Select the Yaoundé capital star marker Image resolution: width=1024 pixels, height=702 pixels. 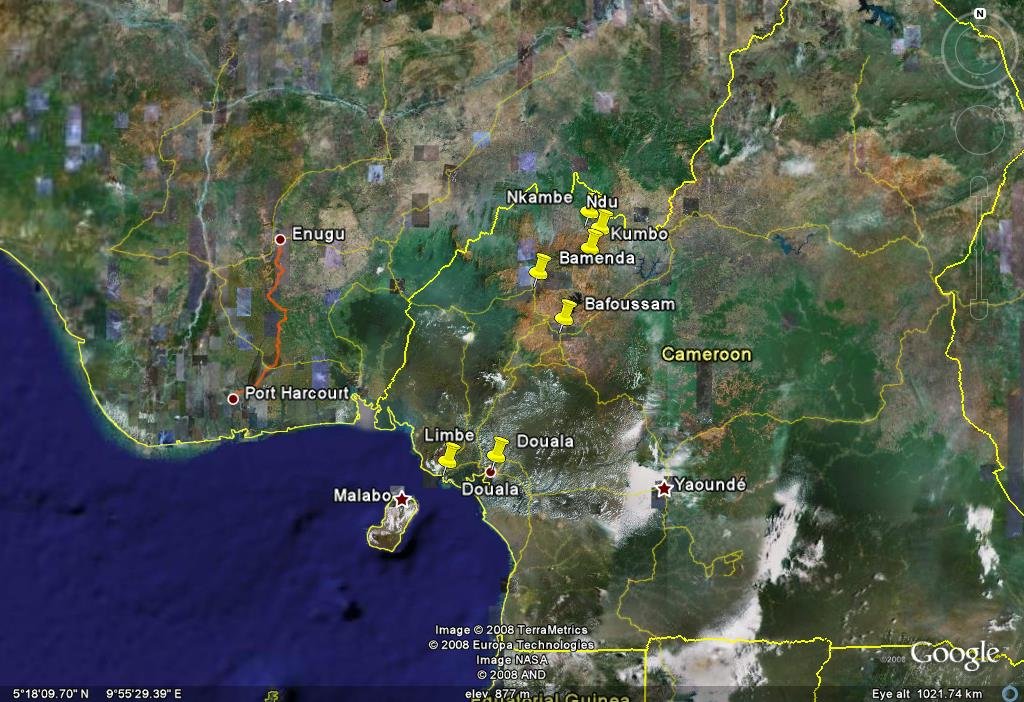coord(664,487)
